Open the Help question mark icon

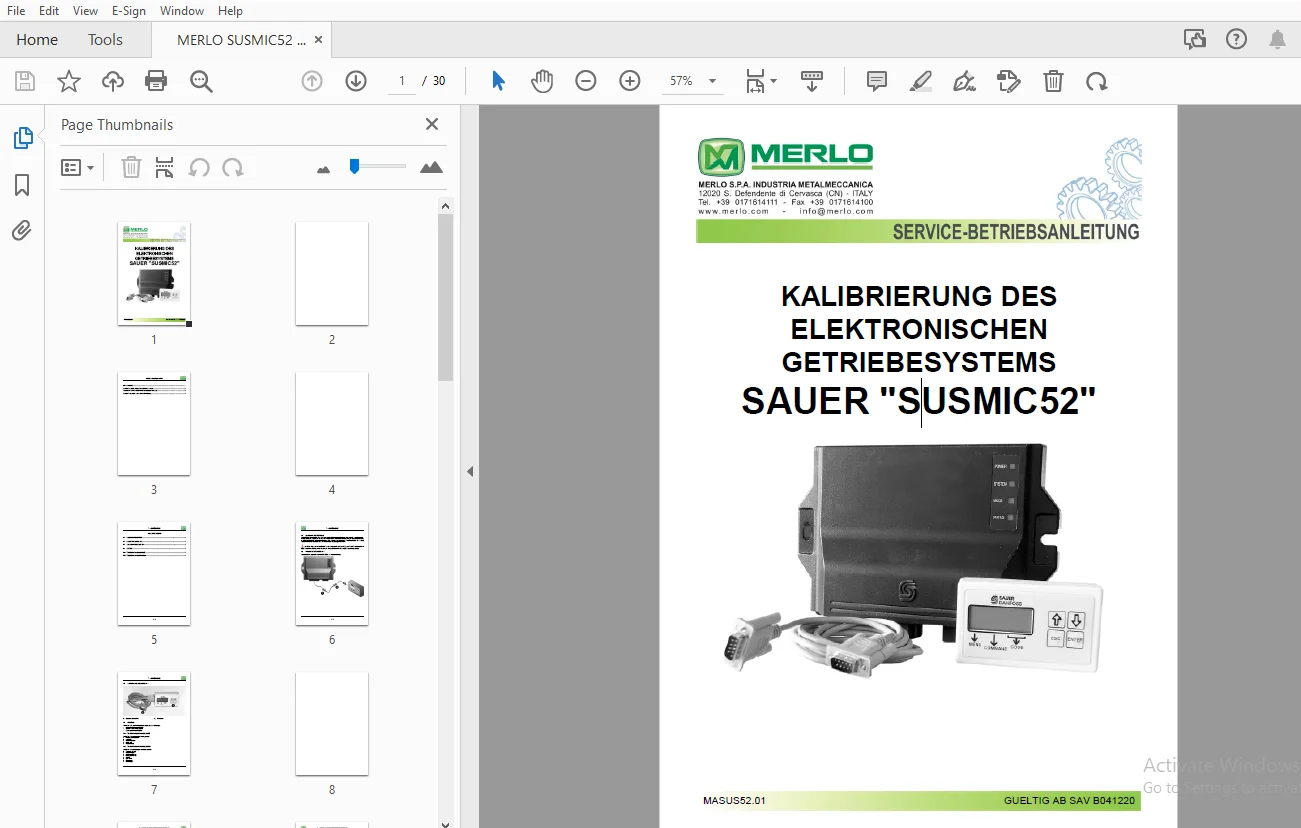[1237, 39]
